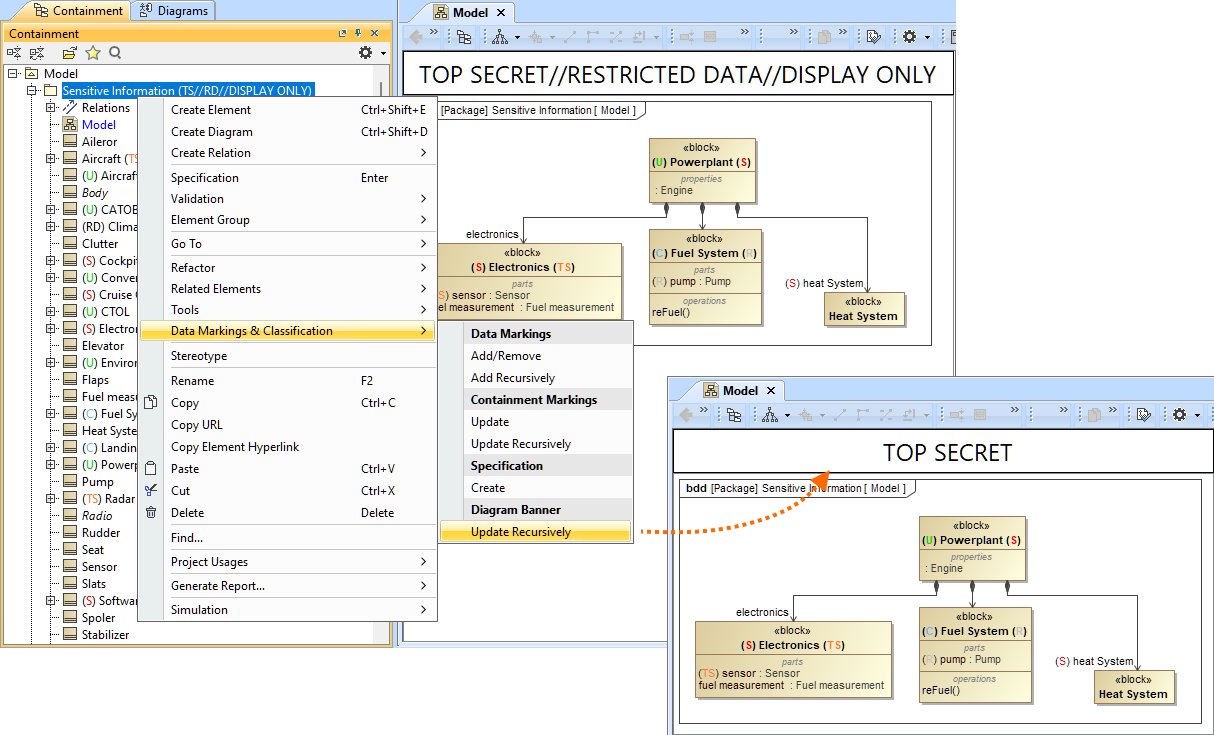The image size is (1214, 735).
Task: Click the Cut scissors icon in context menu
Action: [151, 490]
